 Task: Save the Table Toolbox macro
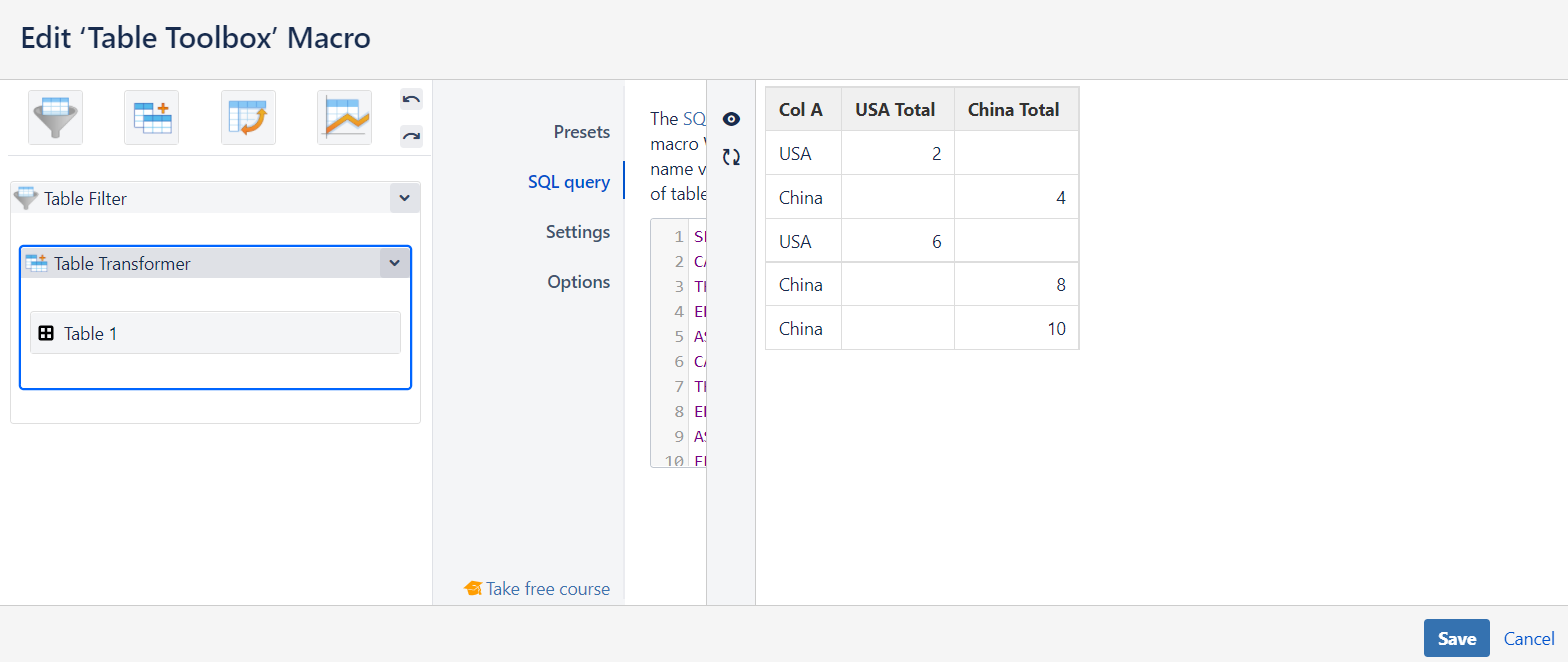point(1456,639)
